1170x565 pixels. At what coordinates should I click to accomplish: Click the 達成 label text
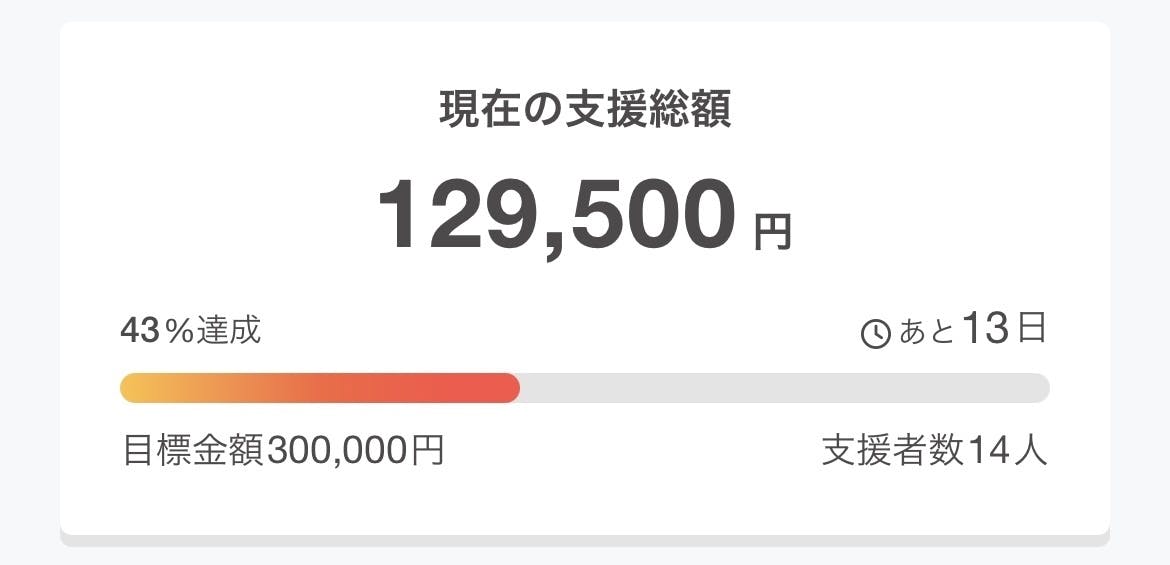click(229, 330)
